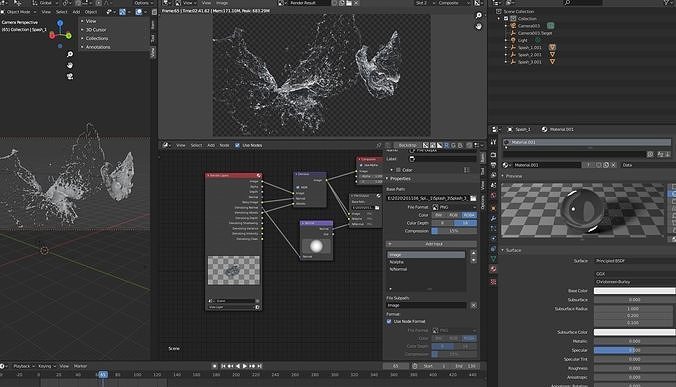Click the viewport pan hand icon
Image resolution: width=676 pixels, height=387 pixels.
[x=70, y=65]
